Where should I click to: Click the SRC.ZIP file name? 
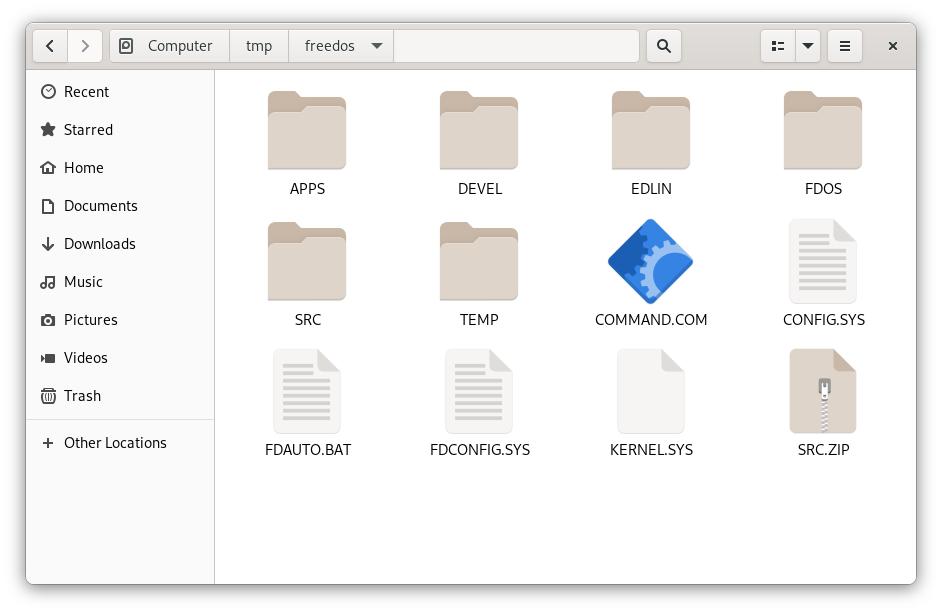pyautogui.click(x=823, y=450)
